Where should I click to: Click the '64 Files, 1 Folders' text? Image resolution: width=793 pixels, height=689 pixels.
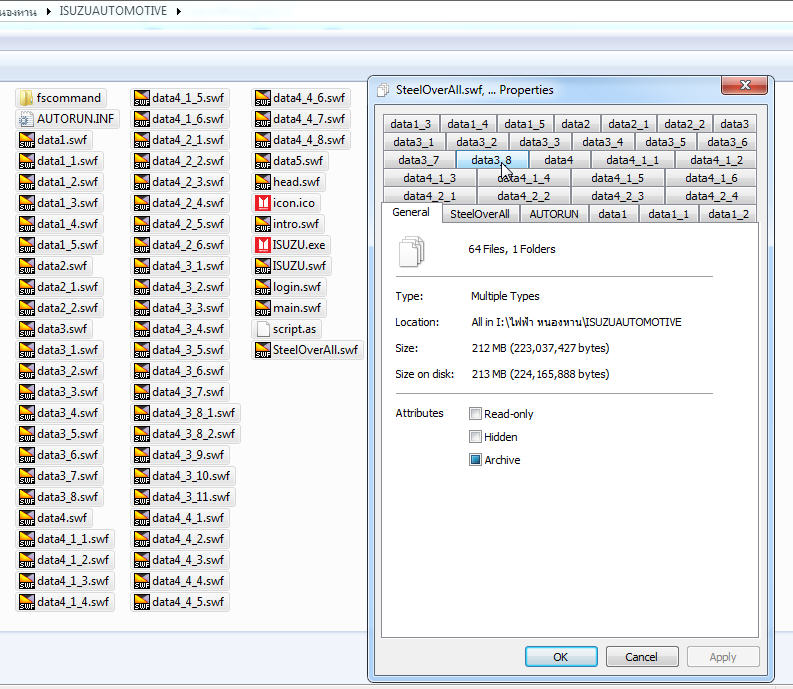(511, 249)
